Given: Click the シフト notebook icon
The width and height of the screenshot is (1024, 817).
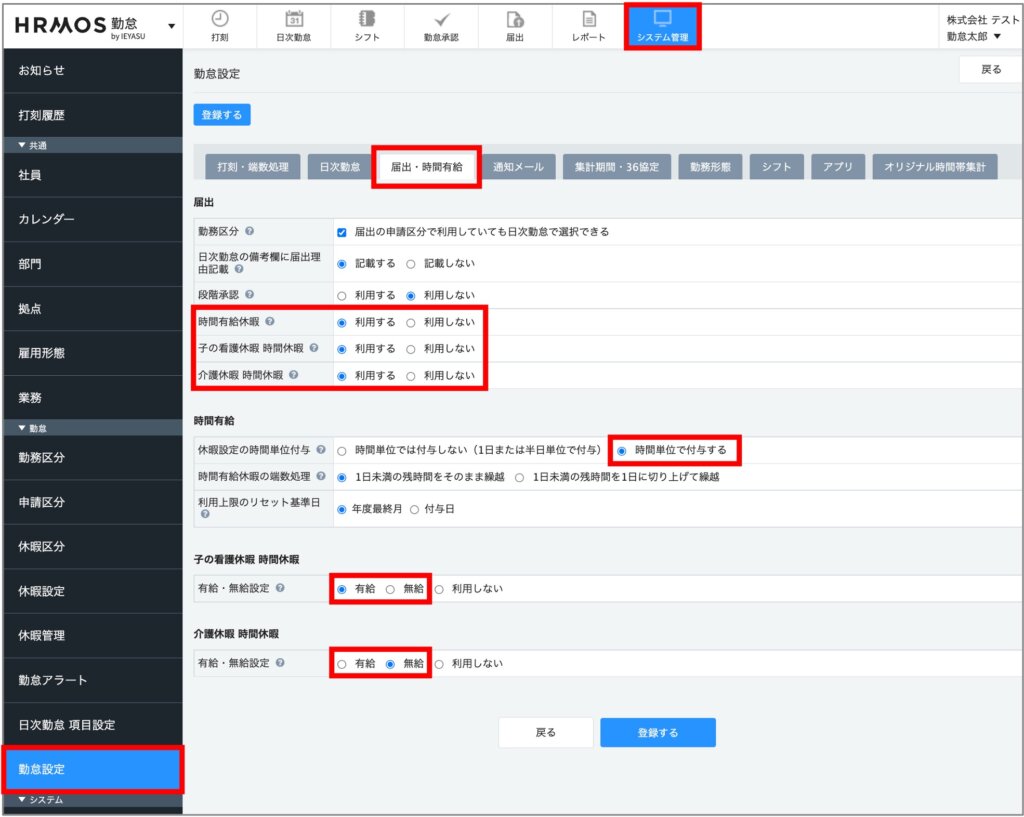Looking at the screenshot, I should pyautogui.click(x=367, y=19).
